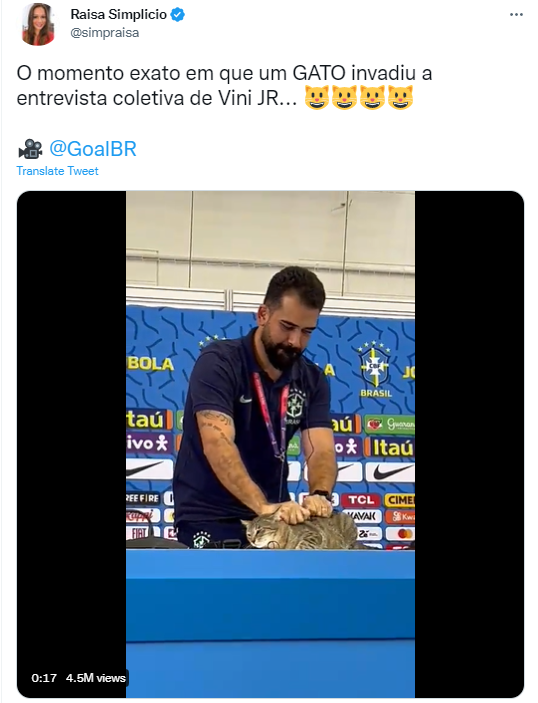Viewport: 538px width, 703px height.
Task: Click the 4.5M views counter
Action: 96,678
